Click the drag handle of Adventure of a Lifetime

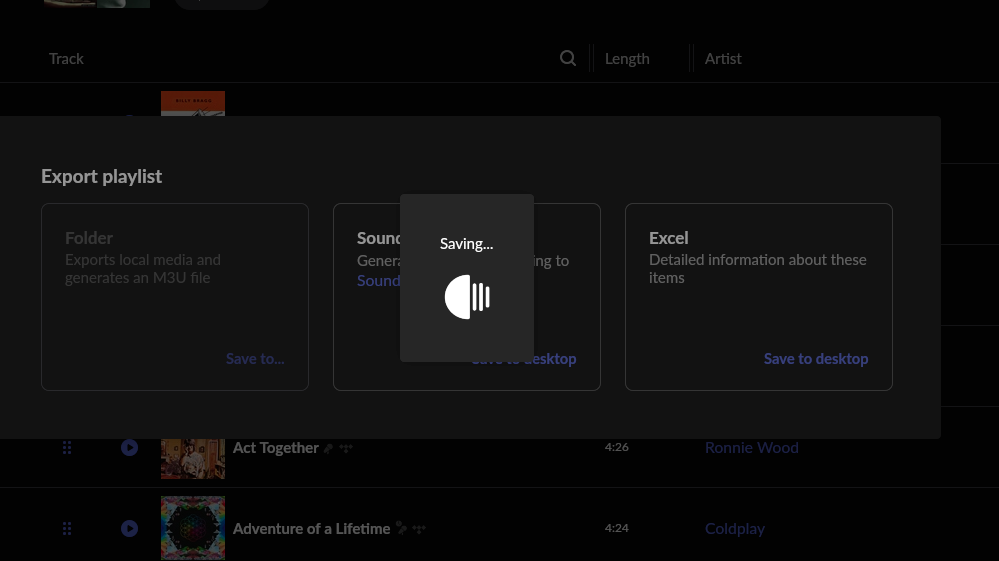(x=67, y=529)
